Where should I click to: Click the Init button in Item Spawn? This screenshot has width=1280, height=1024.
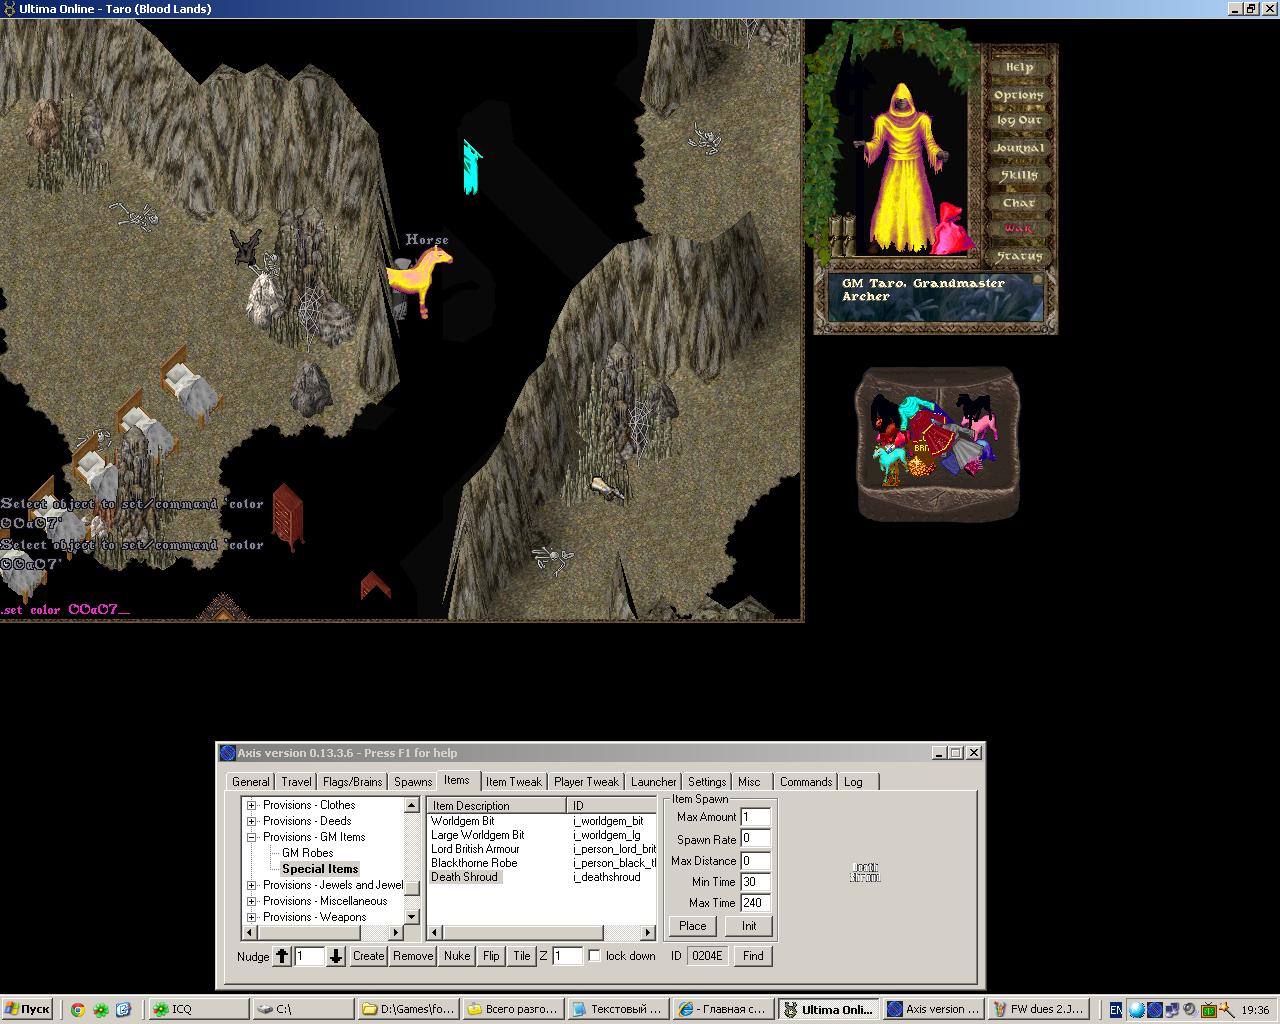tap(749, 926)
